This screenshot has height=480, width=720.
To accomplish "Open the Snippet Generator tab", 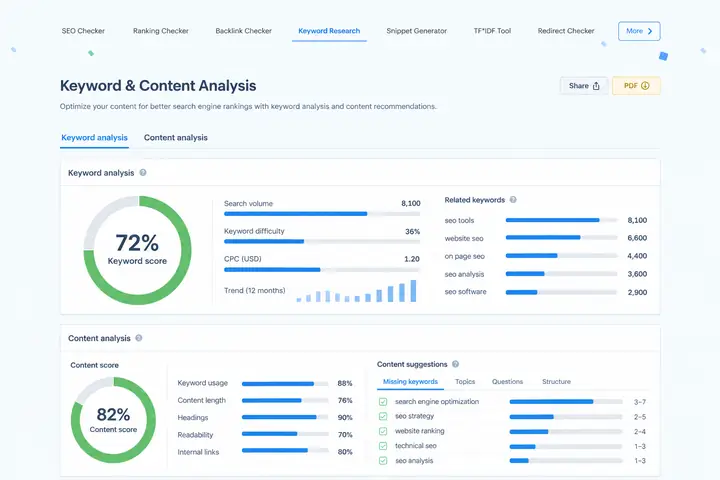I will click(416, 31).
